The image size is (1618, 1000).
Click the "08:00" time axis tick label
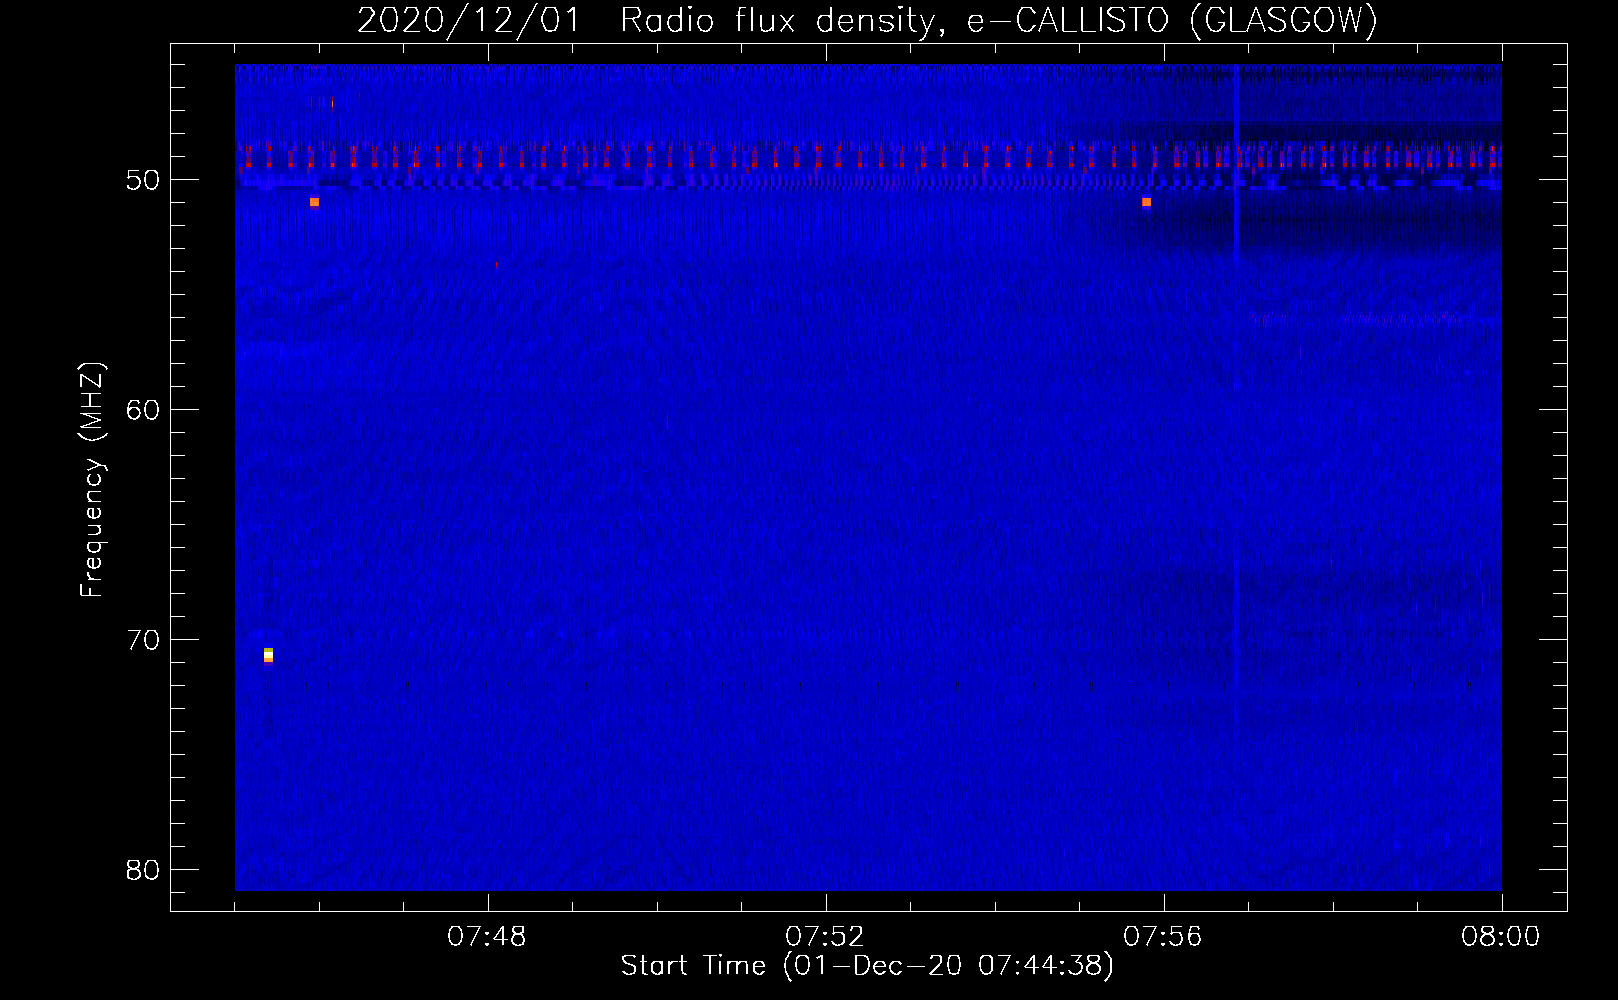1501,937
